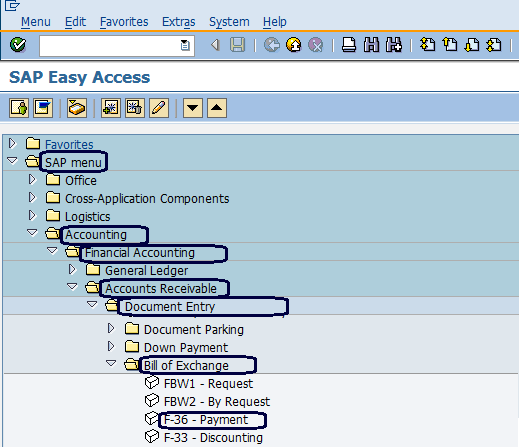Click the yellow Exit arrow icon
The height and width of the screenshot is (447, 519).
(293, 45)
